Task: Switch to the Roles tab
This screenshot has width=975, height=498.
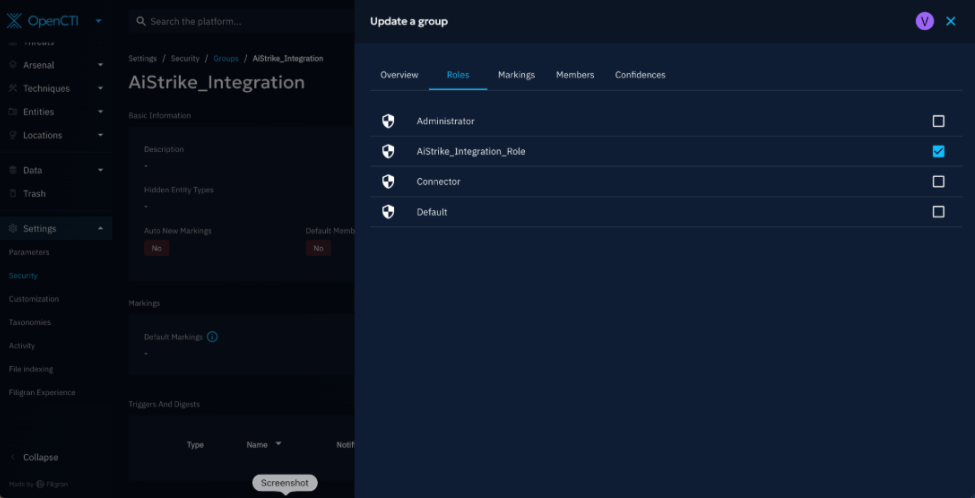Action: [x=458, y=75]
